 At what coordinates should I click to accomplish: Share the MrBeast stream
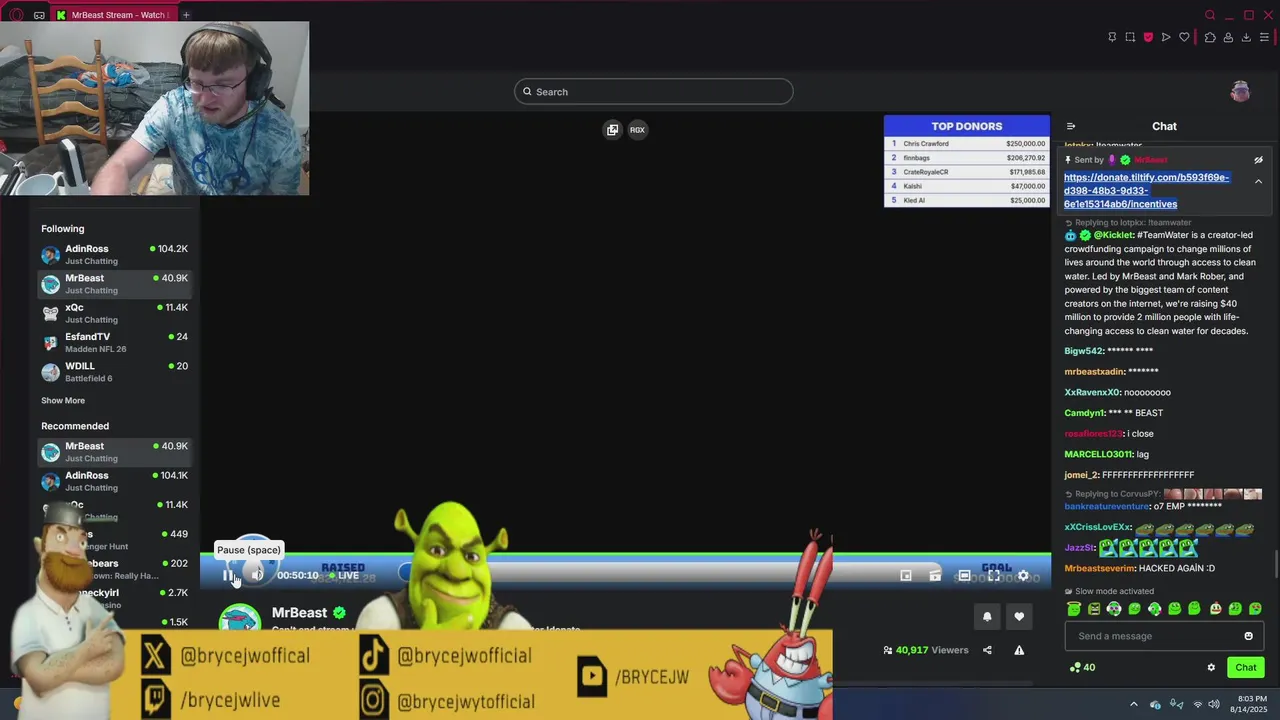[x=987, y=650]
